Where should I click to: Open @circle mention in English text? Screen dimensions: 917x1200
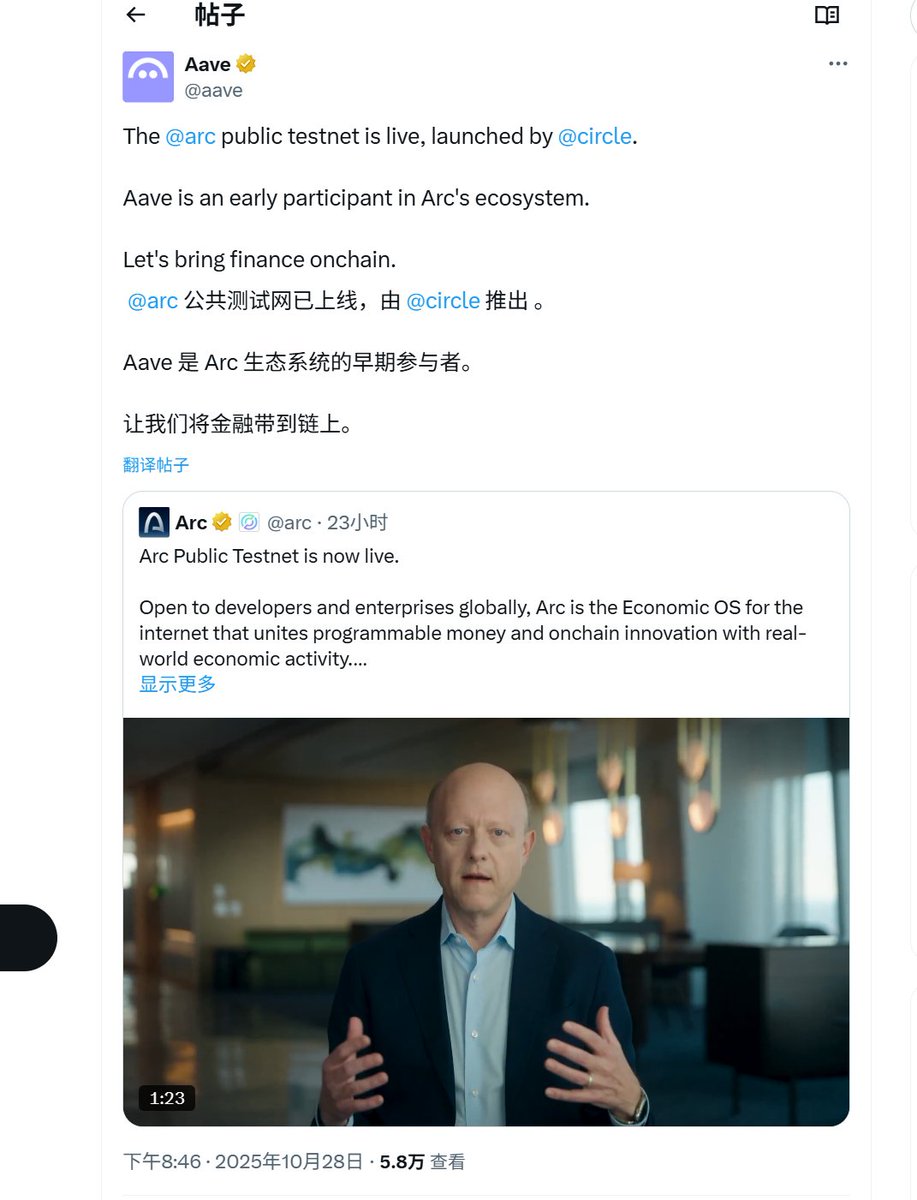[x=595, y=136]
